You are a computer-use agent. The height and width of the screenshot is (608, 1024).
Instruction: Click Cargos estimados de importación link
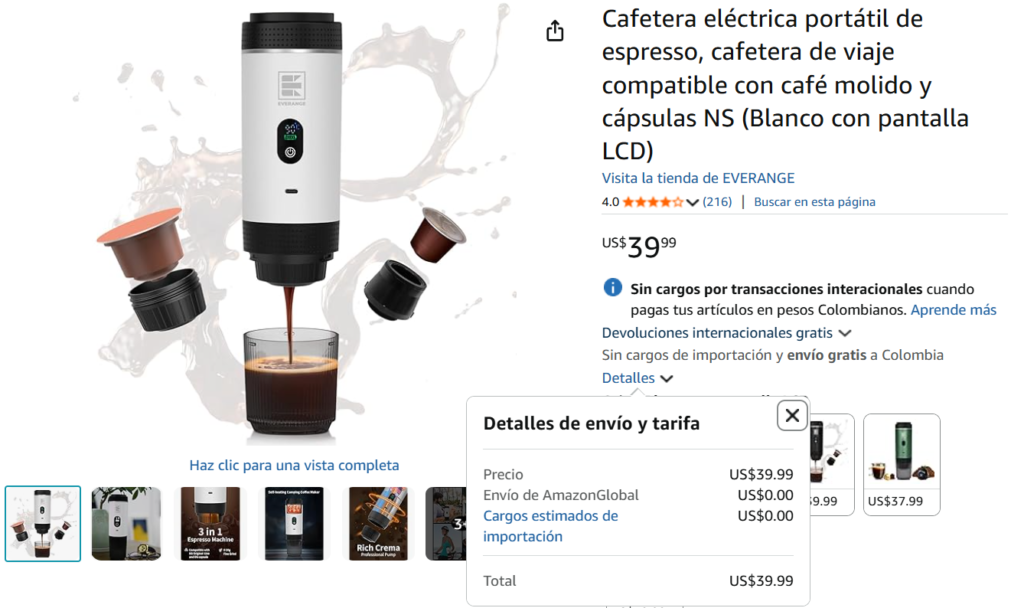(551, 526)
